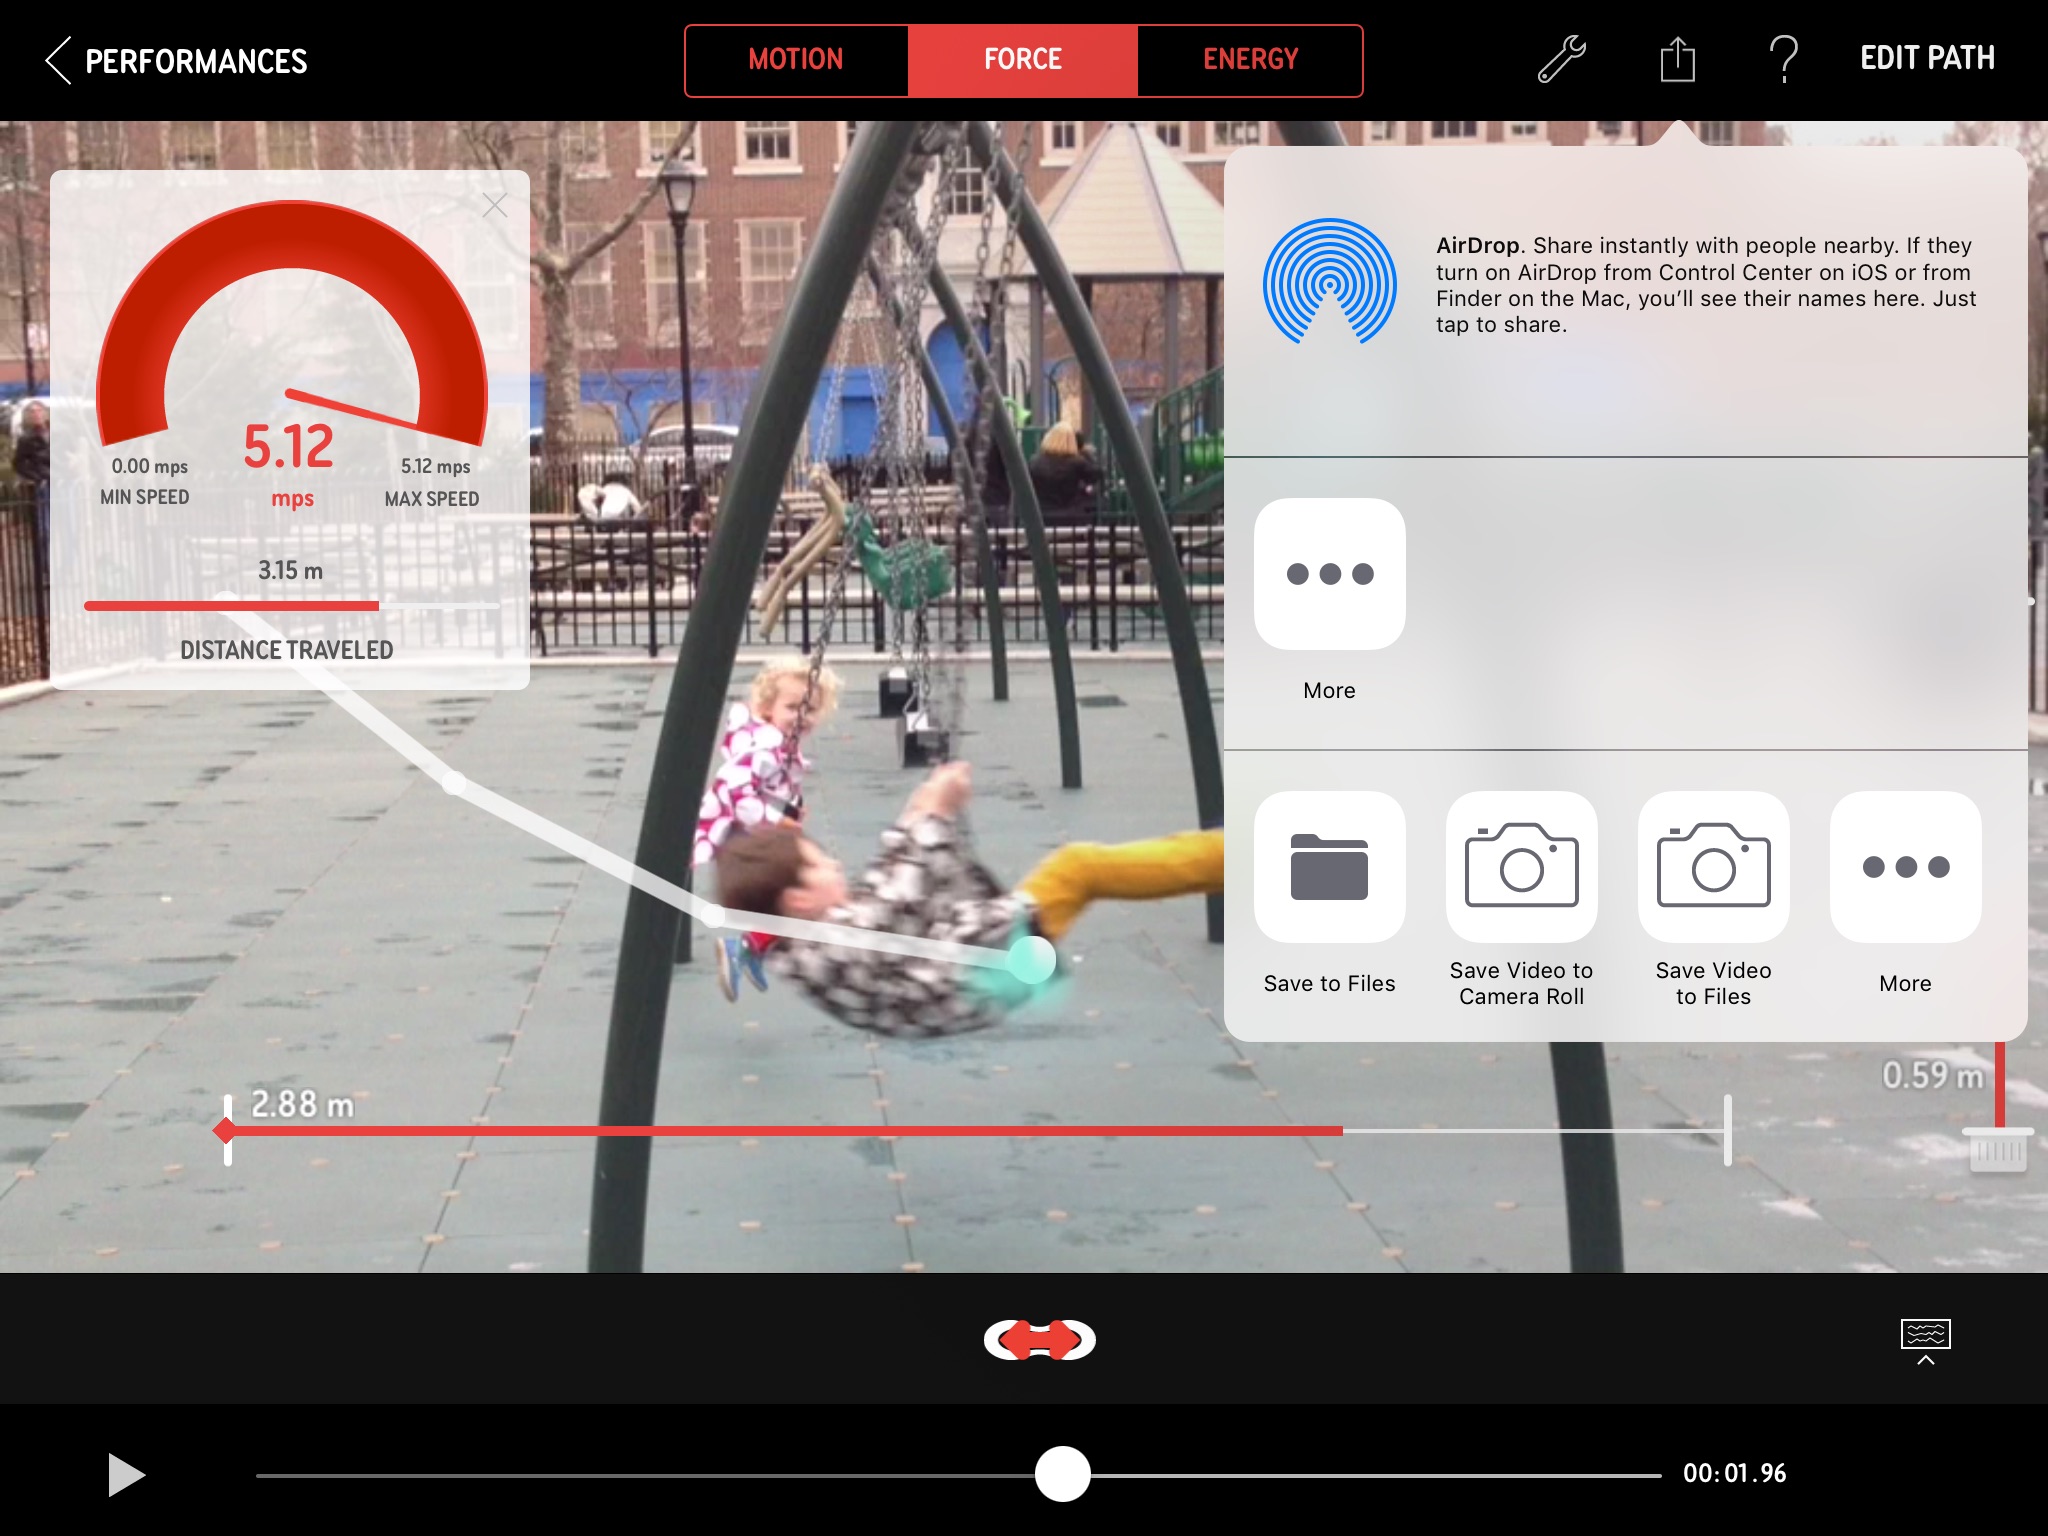Tap the share export icon
This screenshot has width=2048, height=1536.
(1677, 59)
